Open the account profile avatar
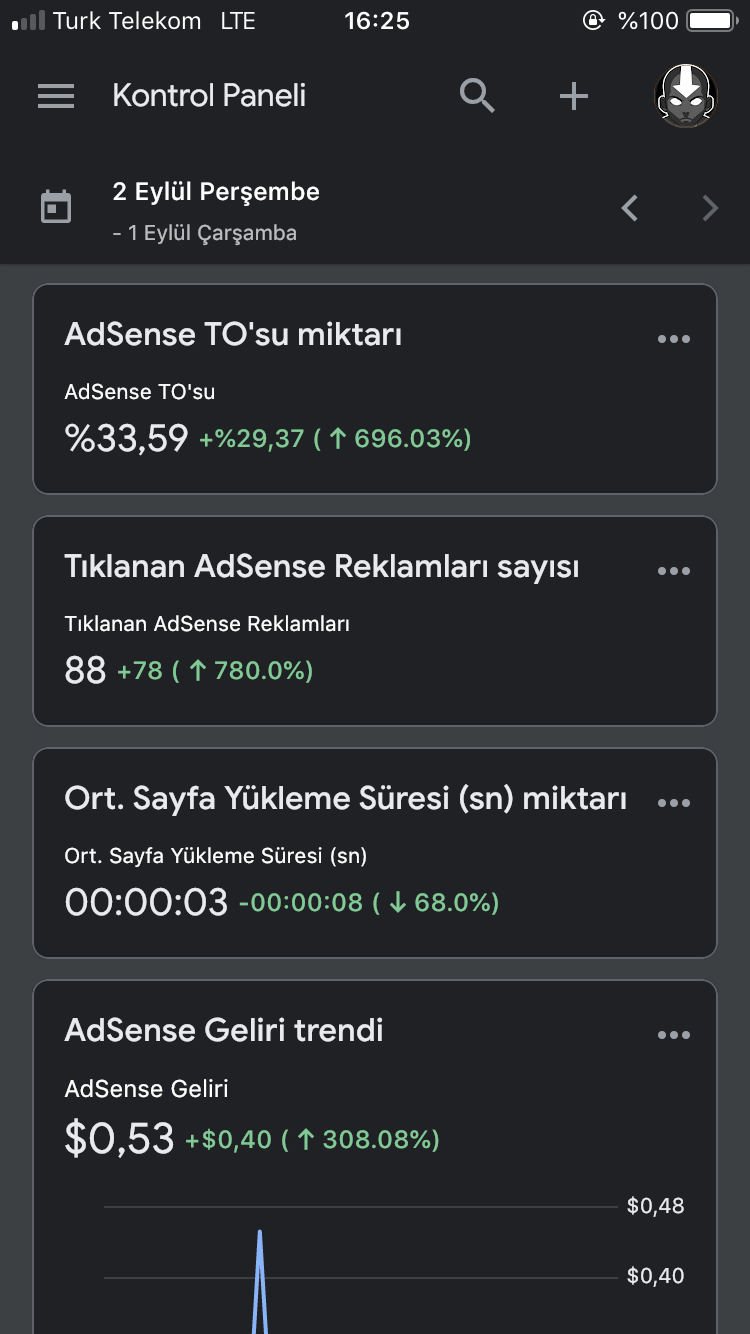750x1334 pixels. 685,96
